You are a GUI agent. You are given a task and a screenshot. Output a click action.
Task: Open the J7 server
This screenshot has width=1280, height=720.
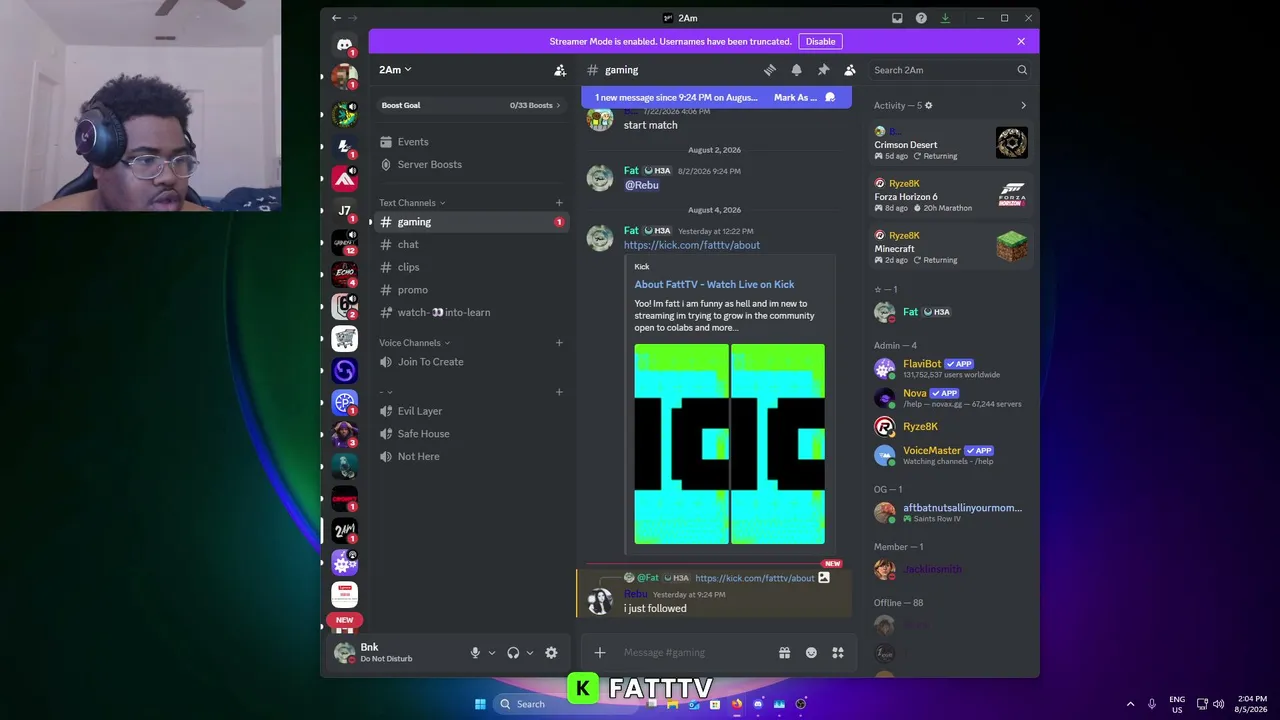[x=345, y=211]
